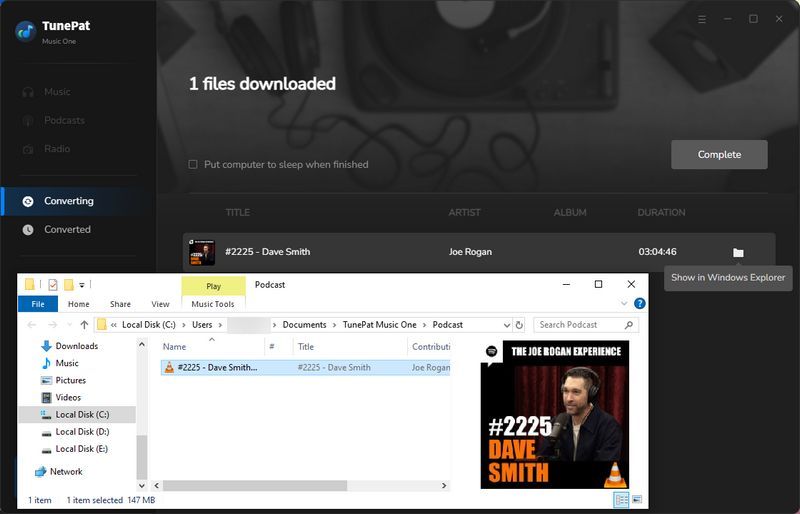
Task: Refresh the Podcast folder view
Action: (521, 325)
